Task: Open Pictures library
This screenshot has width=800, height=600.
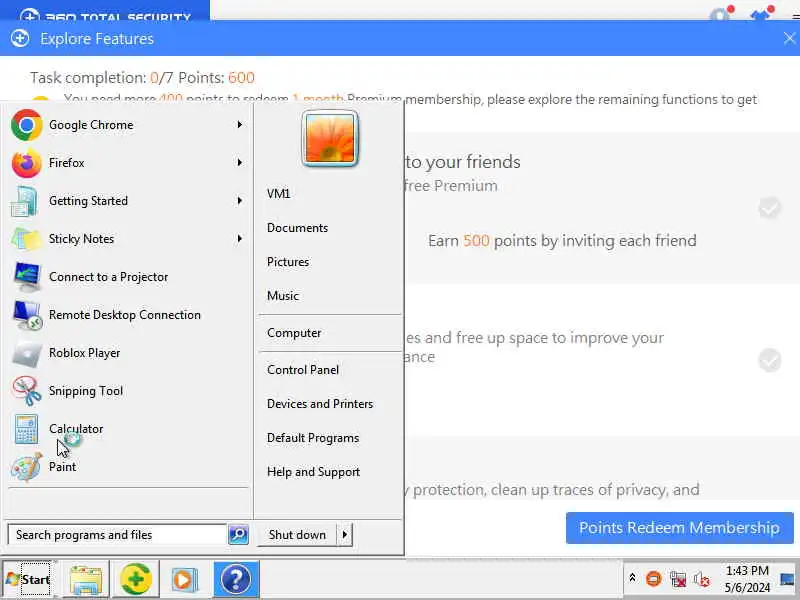Action: point(288,262)
